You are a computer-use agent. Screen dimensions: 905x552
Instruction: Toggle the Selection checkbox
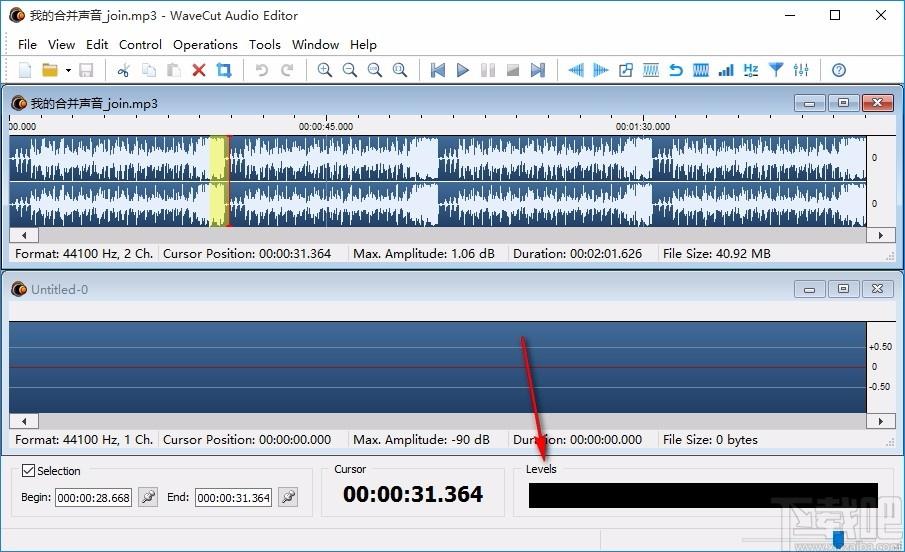point(28,471)
